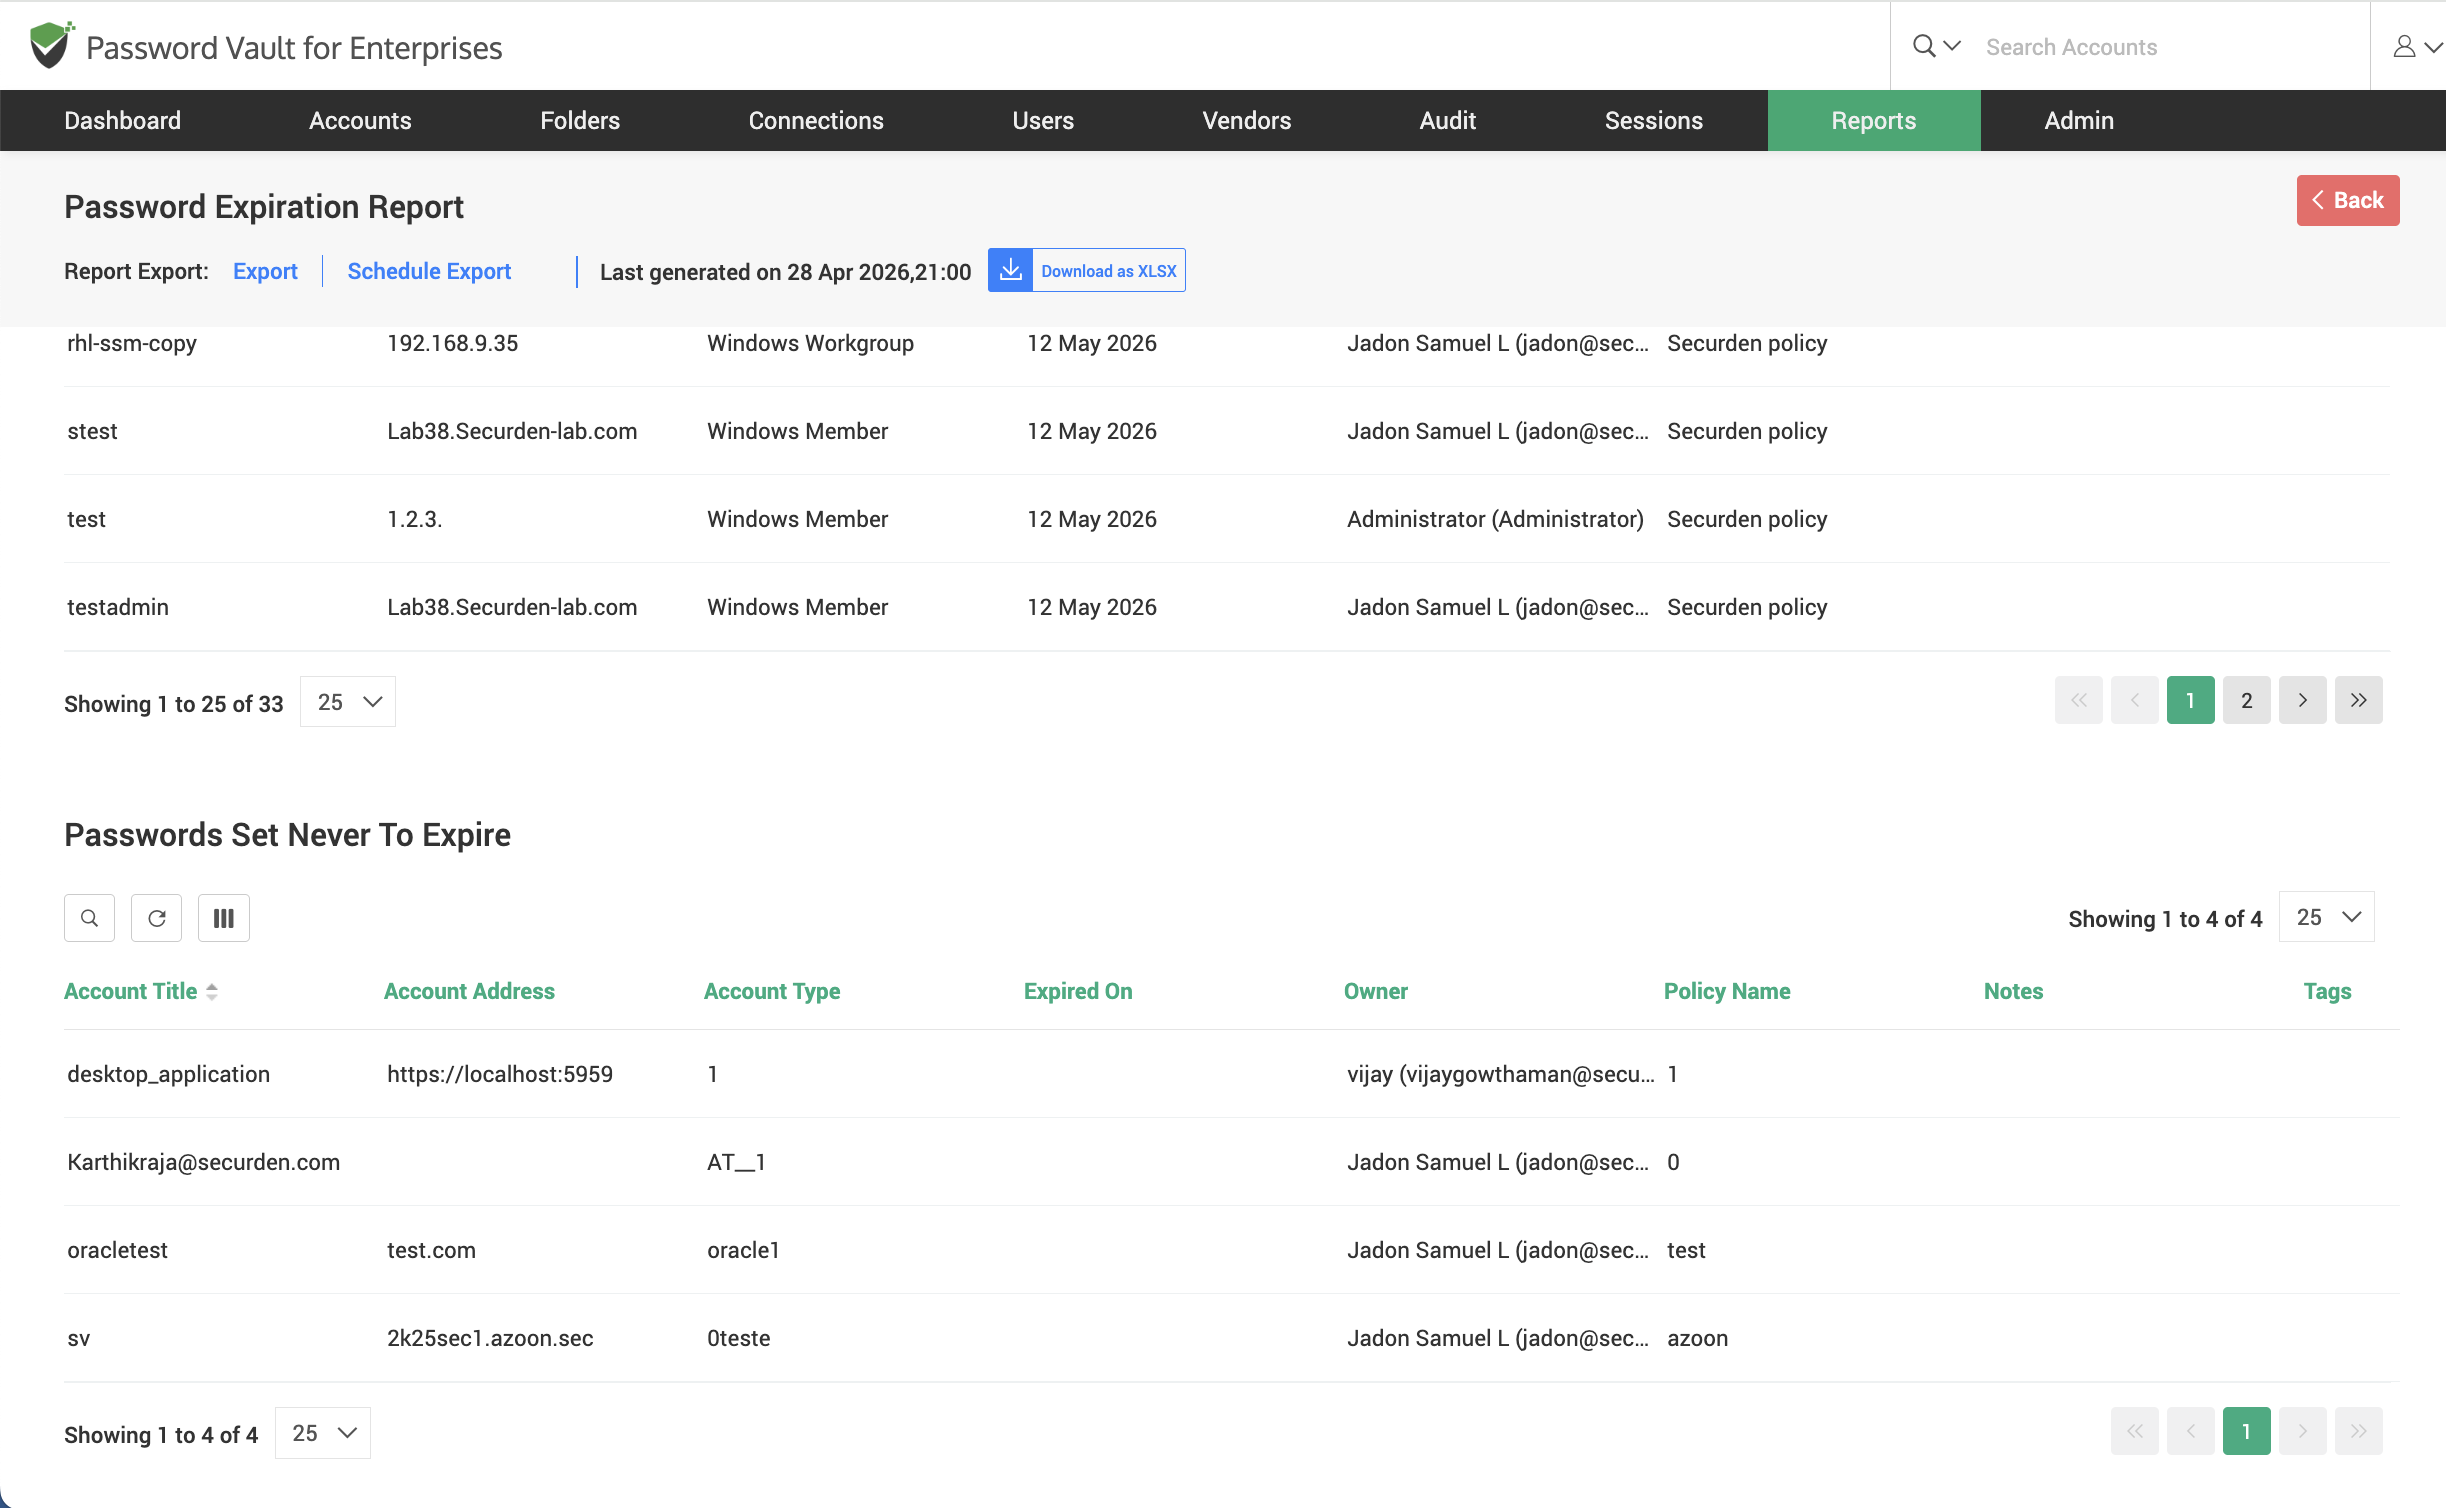
Task: Go to the Accounts tab
Action: (x=360, y=120)
